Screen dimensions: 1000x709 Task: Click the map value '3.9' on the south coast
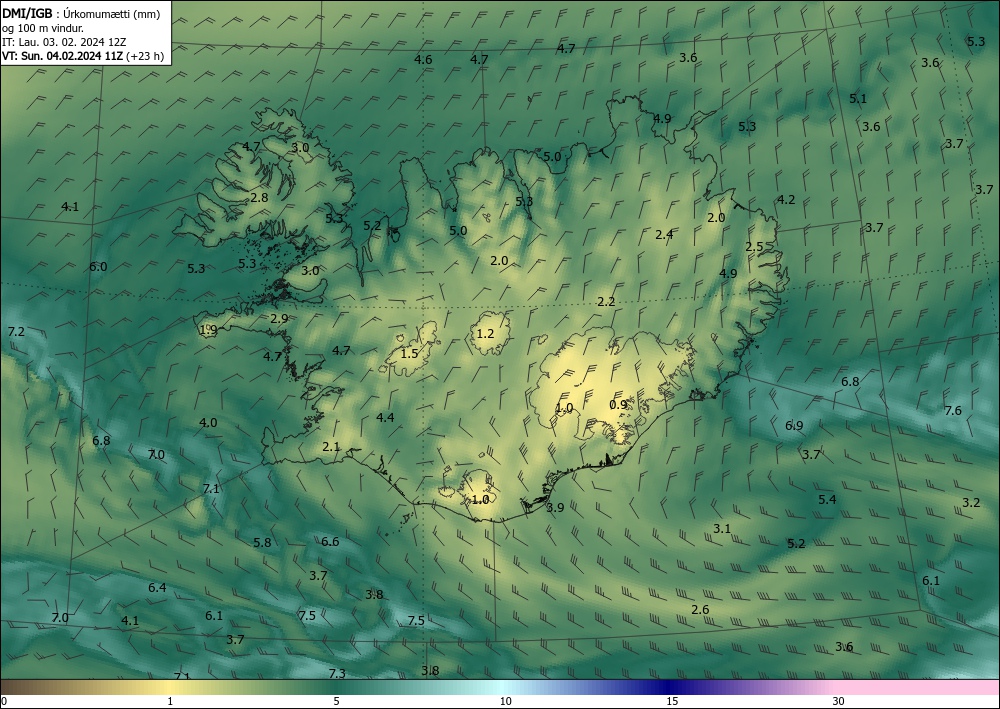click(555, 508)
